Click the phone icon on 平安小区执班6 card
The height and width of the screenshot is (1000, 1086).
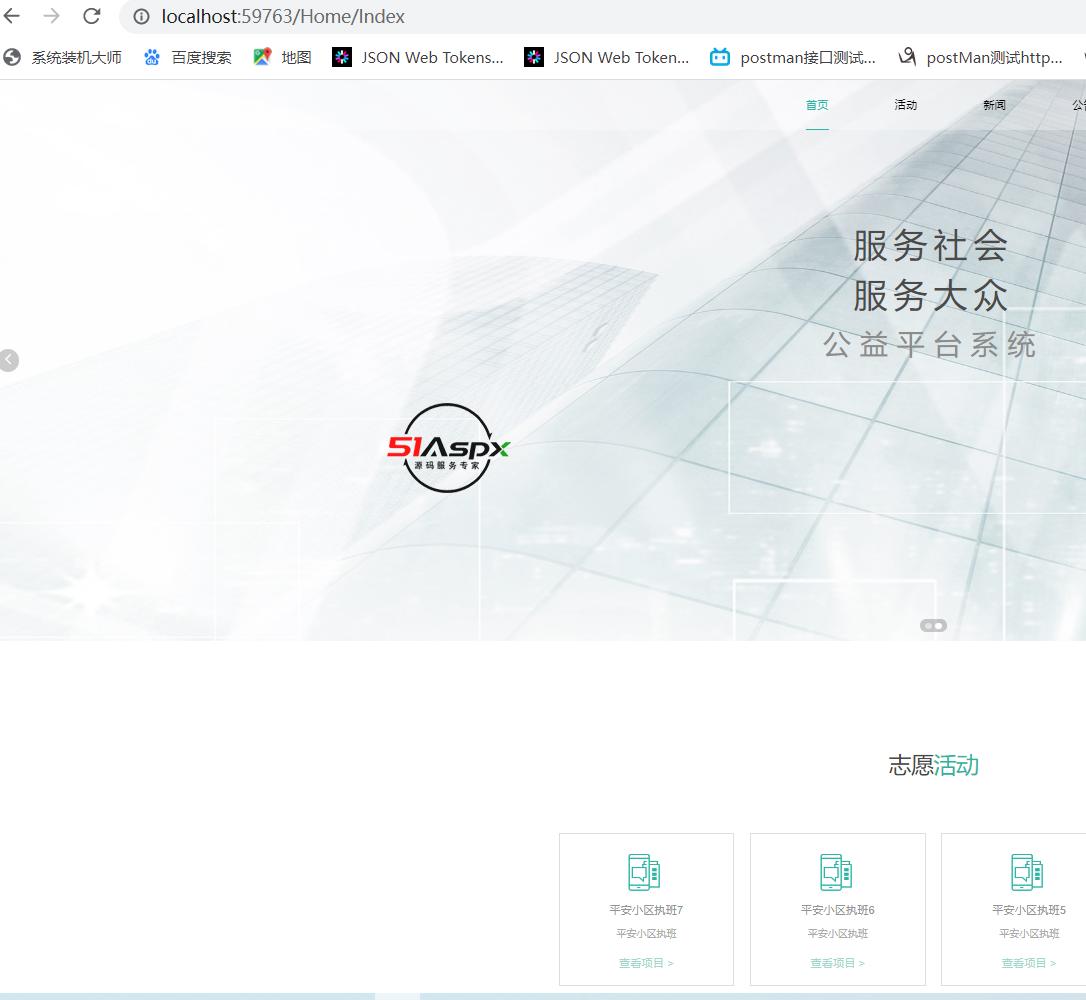836,872
